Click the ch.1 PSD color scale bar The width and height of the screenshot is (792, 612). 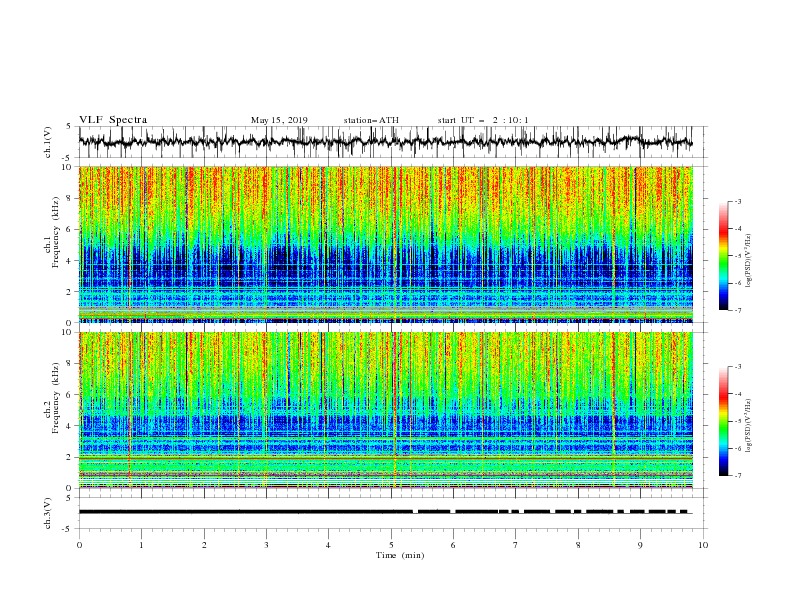click(723, 256)
